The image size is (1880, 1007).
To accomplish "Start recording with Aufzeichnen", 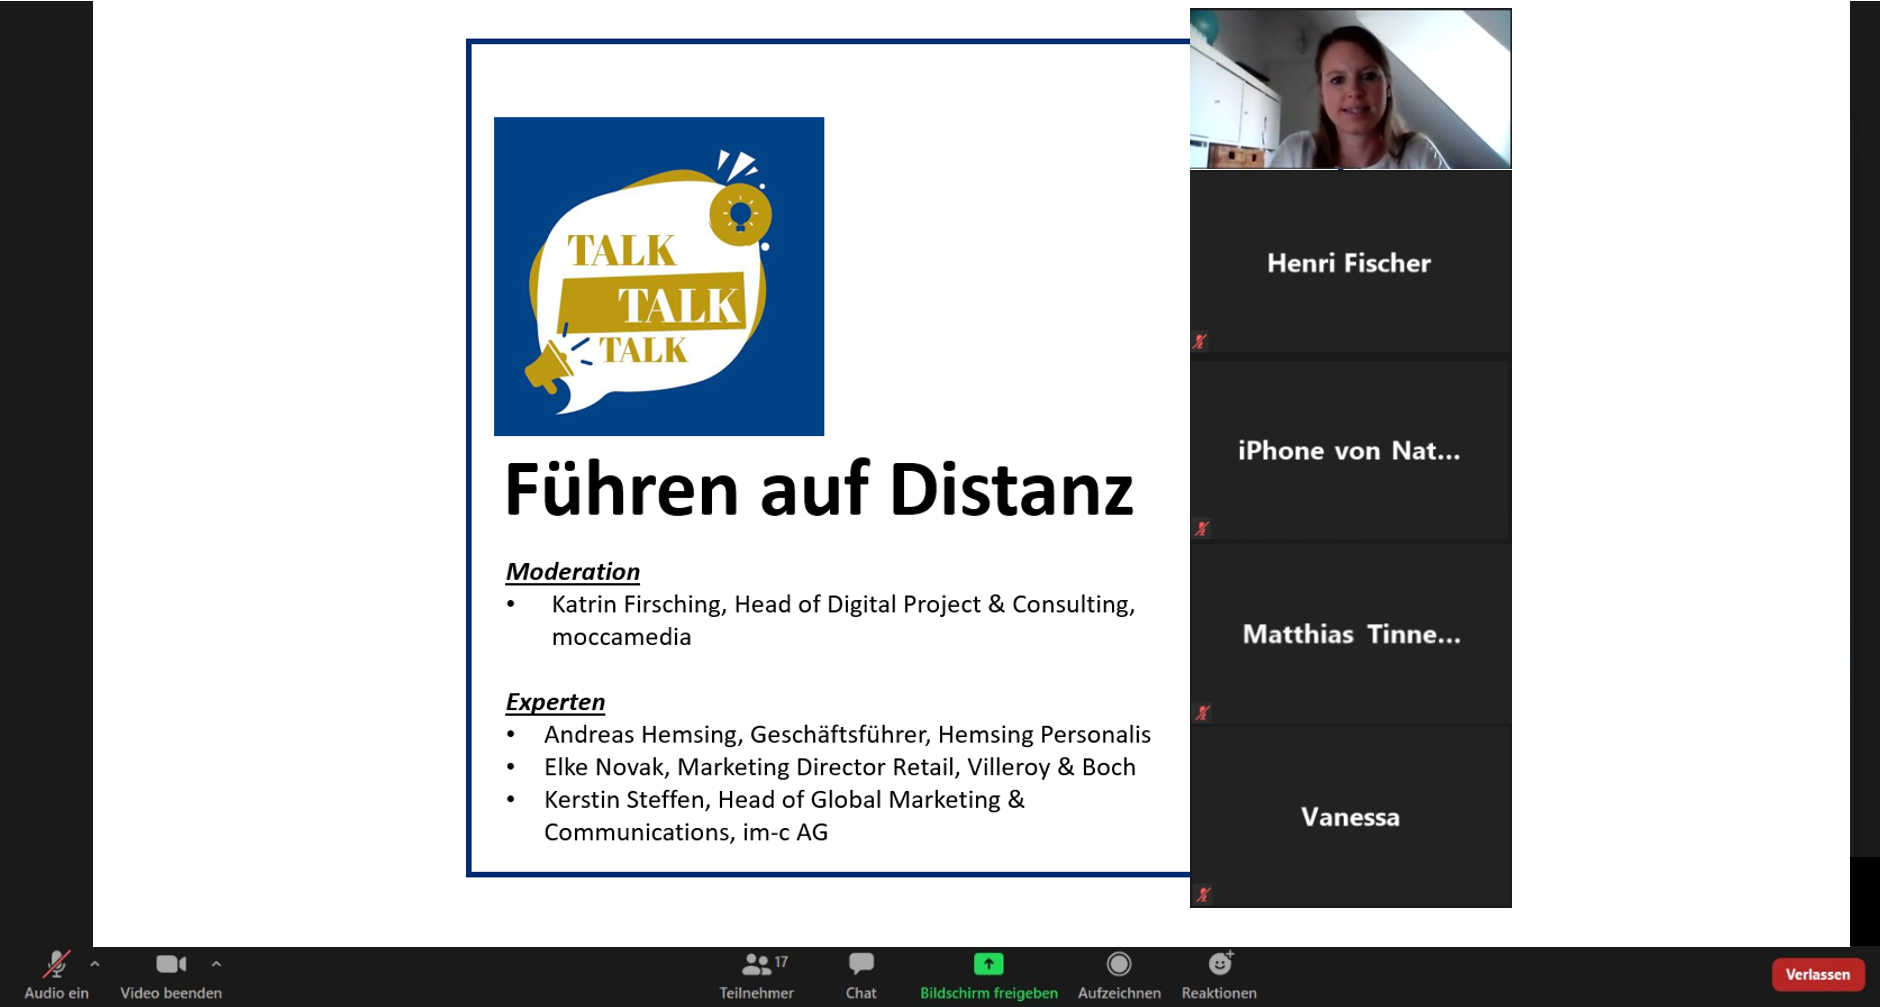I will click(x=1119, y=975).
